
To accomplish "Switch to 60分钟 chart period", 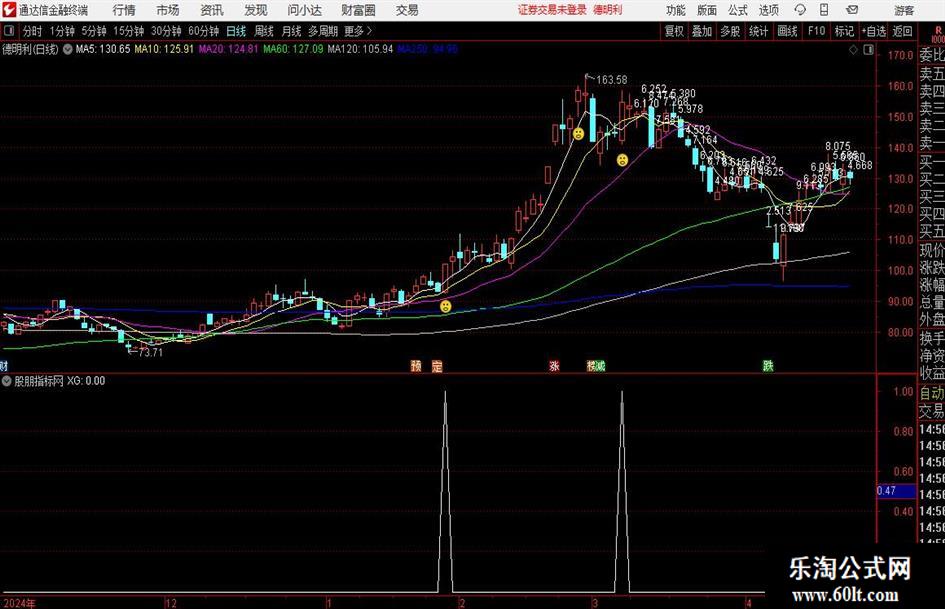I will pyautogui.click(x=204, y=31).
